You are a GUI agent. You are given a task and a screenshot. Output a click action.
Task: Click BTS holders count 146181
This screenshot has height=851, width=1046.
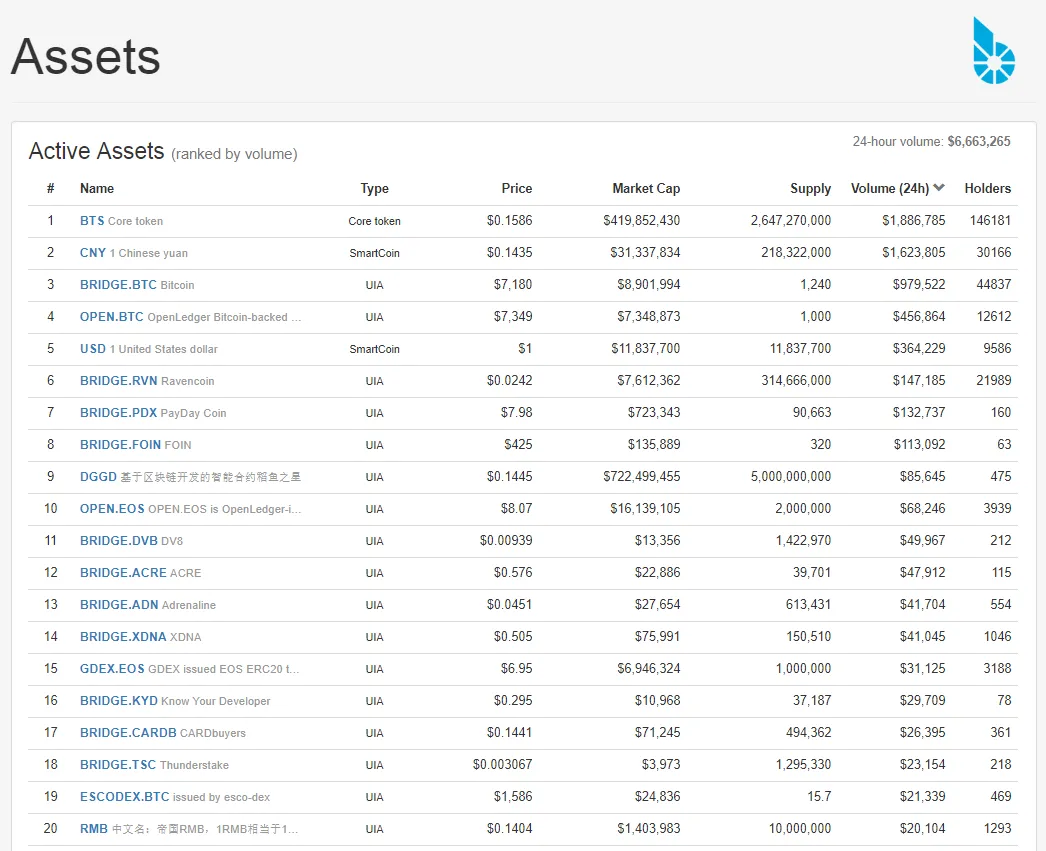pyautogui.click(x=991, y=221)
